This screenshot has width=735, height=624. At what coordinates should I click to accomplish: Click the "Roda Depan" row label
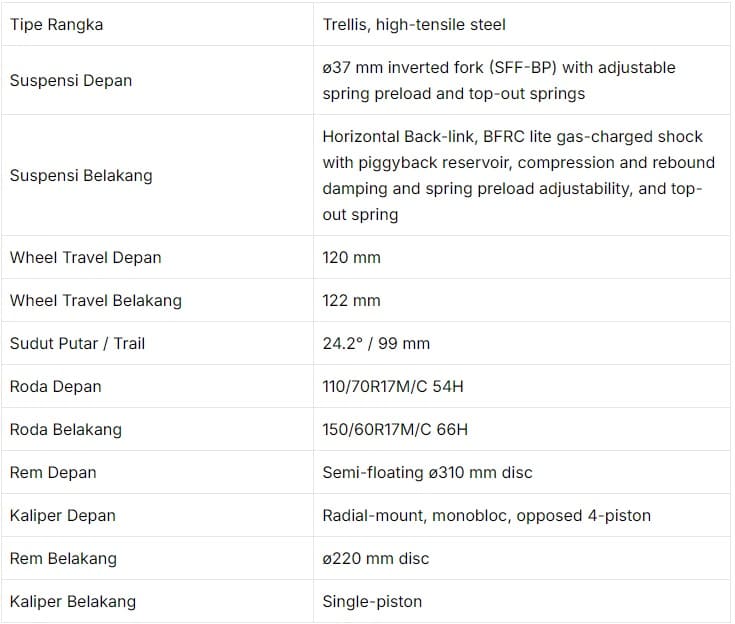[56, 386]
